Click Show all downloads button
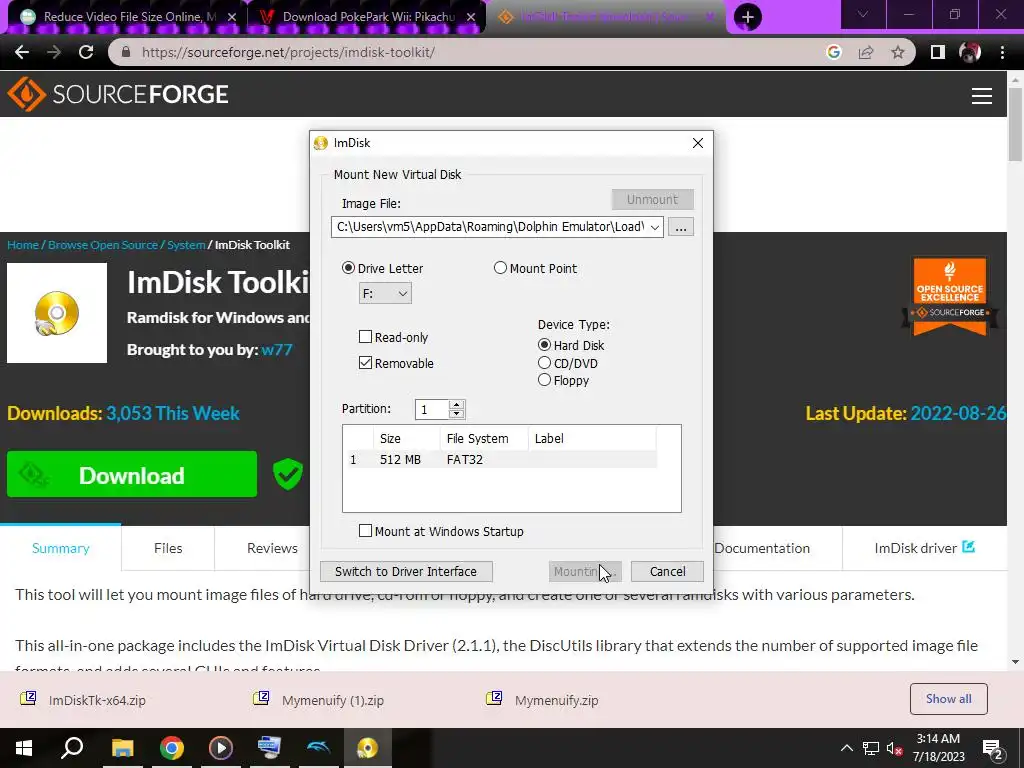1024x768 pixels. point(948,699)
